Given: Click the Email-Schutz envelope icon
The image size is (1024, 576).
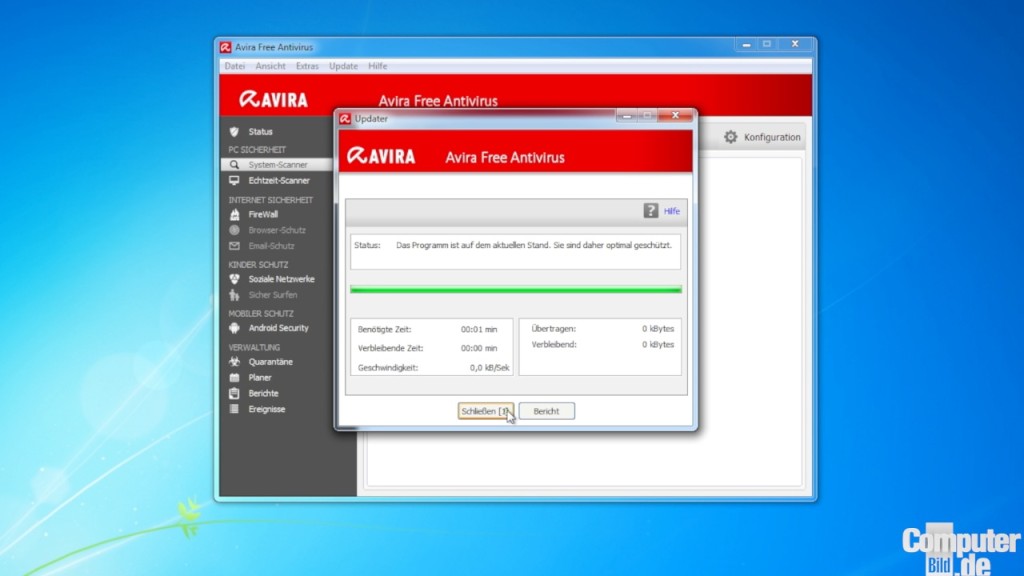Looking at the screenshot, I should [234, 246].
